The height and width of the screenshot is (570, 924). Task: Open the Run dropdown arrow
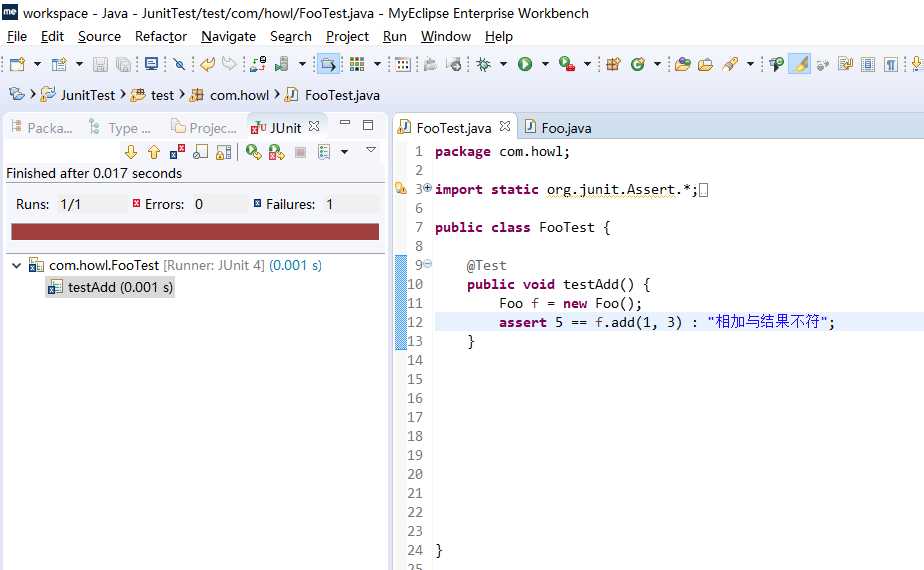545,64
